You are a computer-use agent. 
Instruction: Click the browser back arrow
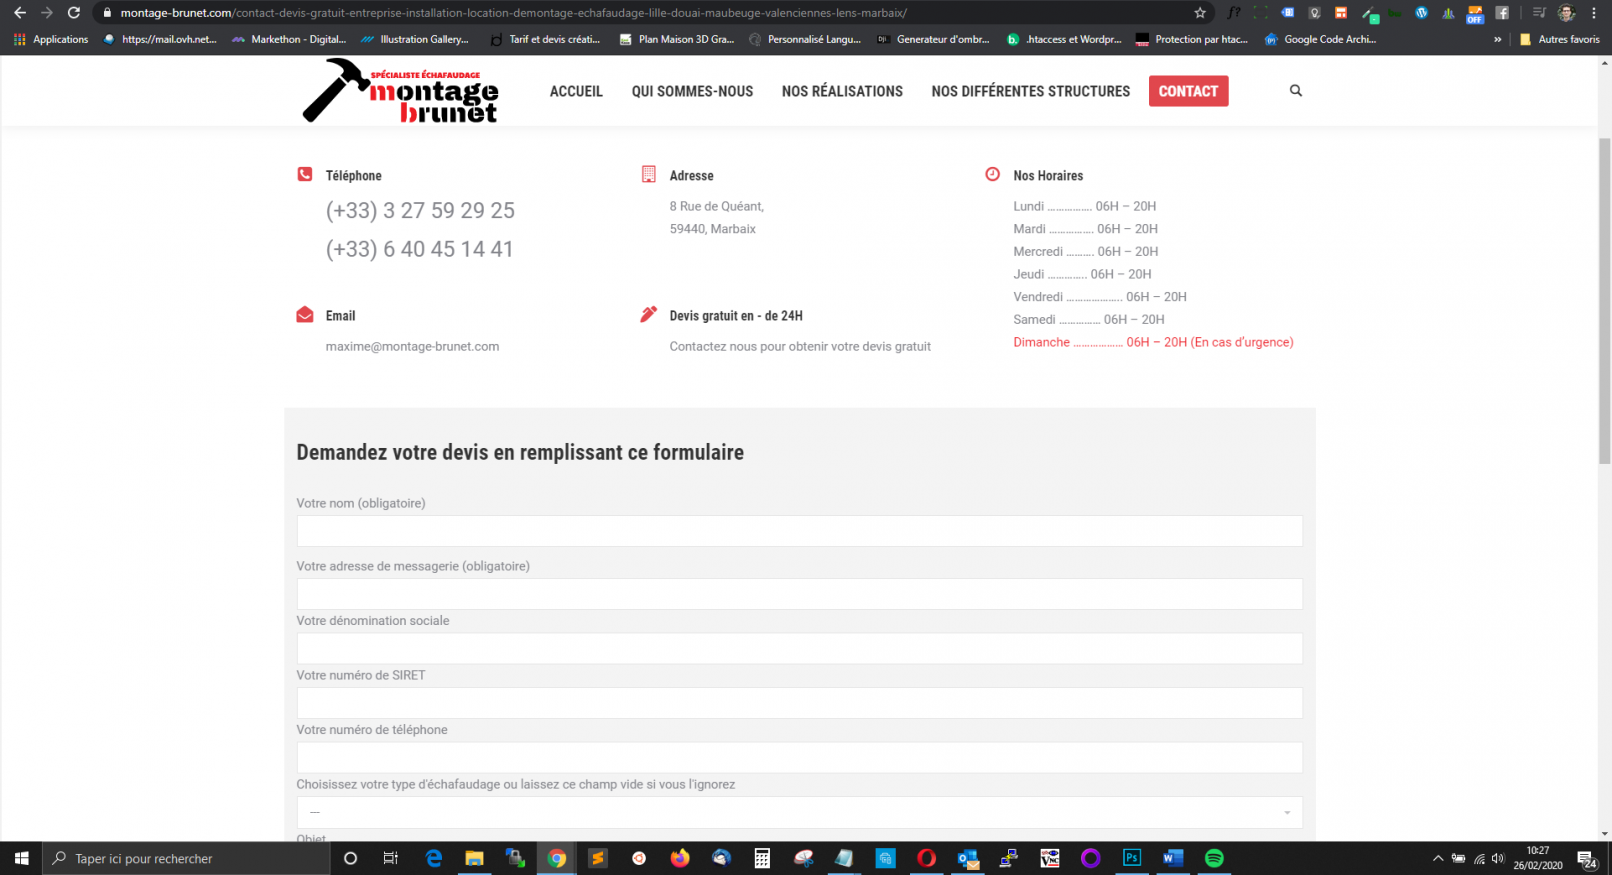pos(19,13)
